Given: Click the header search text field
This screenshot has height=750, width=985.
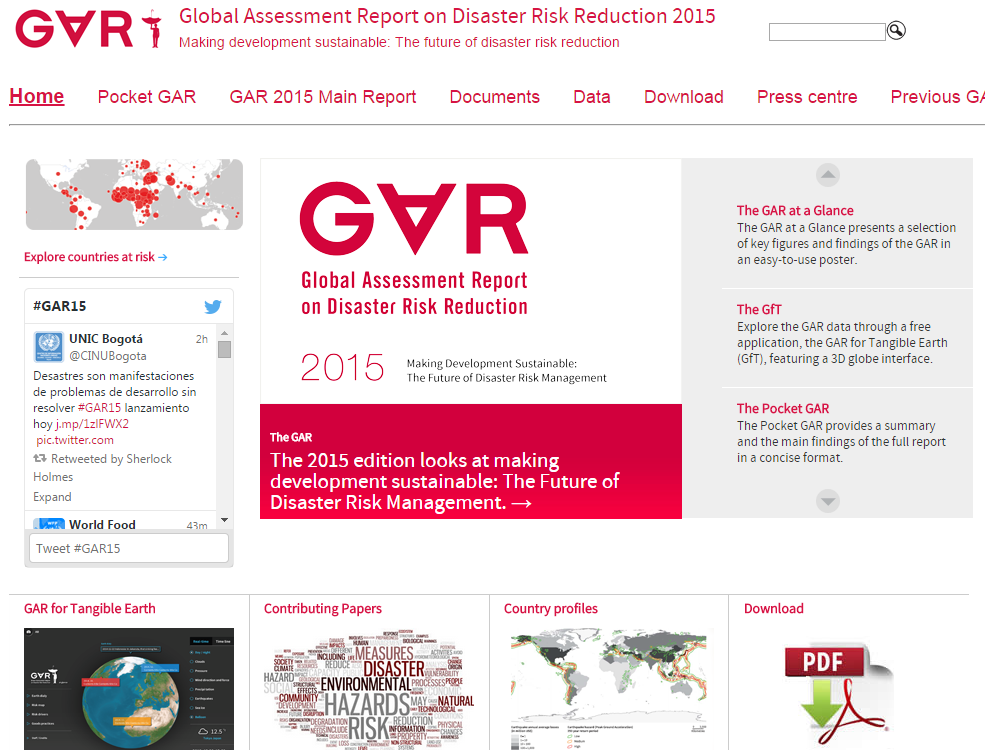Looking at the screenshot, I should (x=827, y=32).
